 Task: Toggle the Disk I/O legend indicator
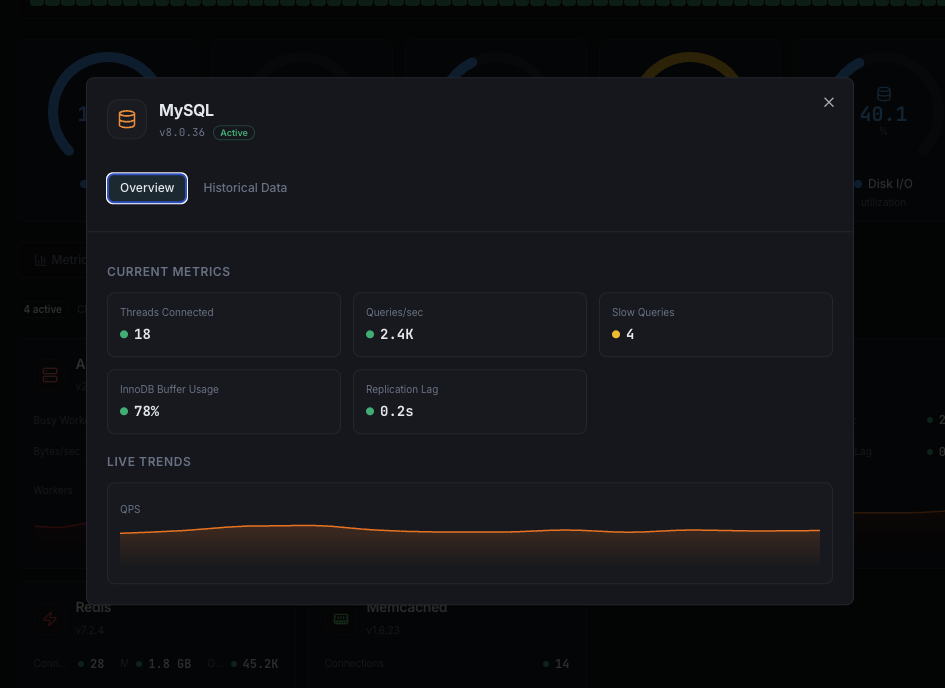859,184
